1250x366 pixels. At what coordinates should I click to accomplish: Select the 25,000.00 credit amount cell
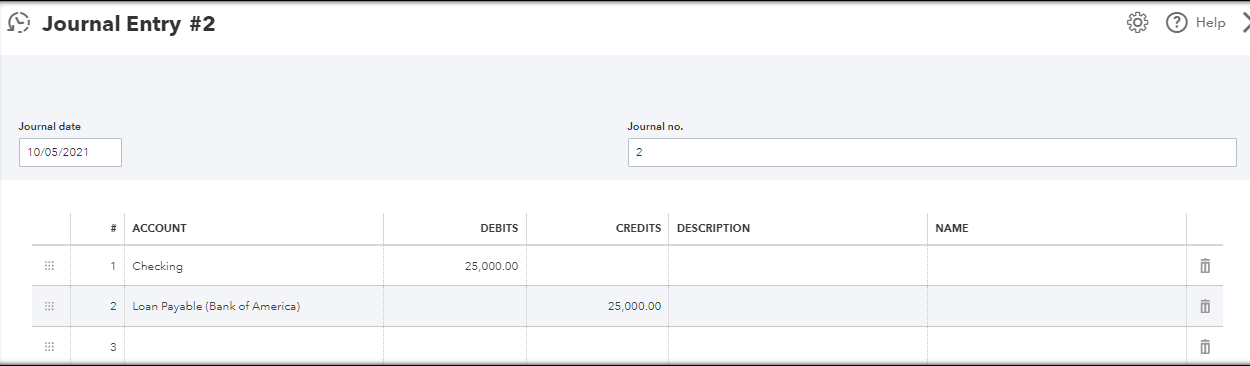pyautogui.click(x=598, y=306)
